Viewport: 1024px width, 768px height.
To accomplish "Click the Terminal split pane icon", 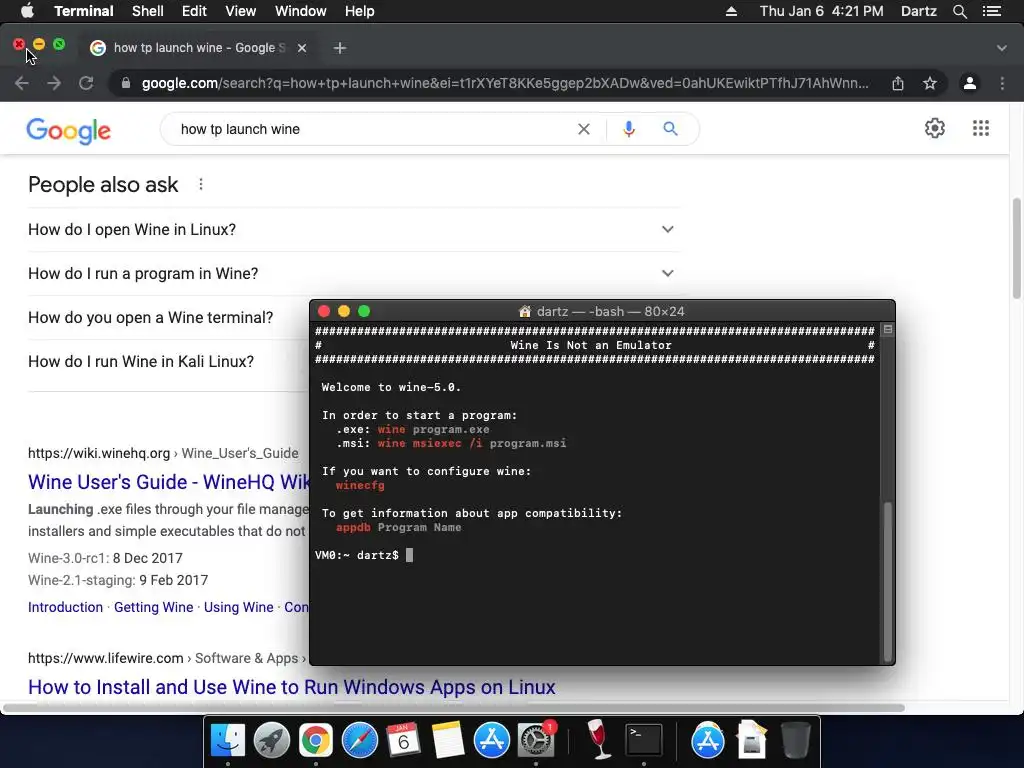I will pyautogui.click(x=888, y=330).
